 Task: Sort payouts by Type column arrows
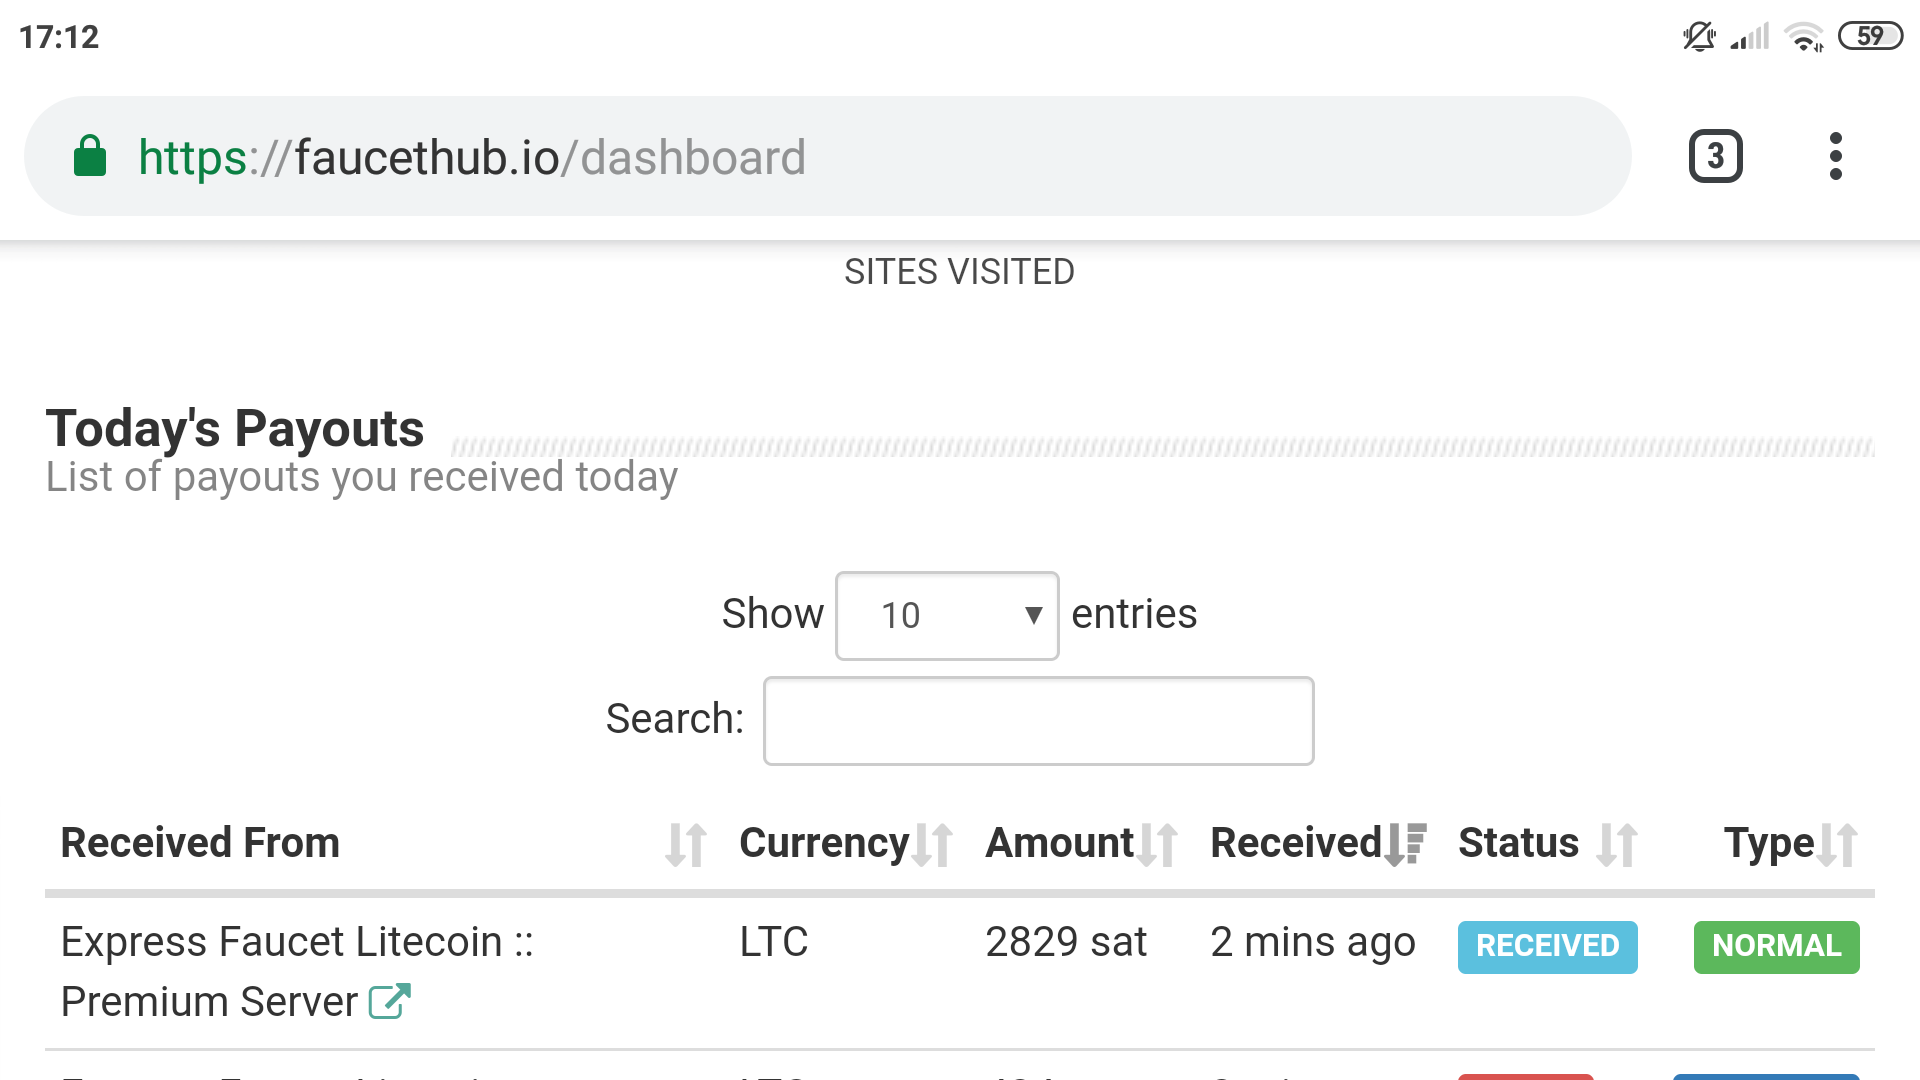point(1838,844)
